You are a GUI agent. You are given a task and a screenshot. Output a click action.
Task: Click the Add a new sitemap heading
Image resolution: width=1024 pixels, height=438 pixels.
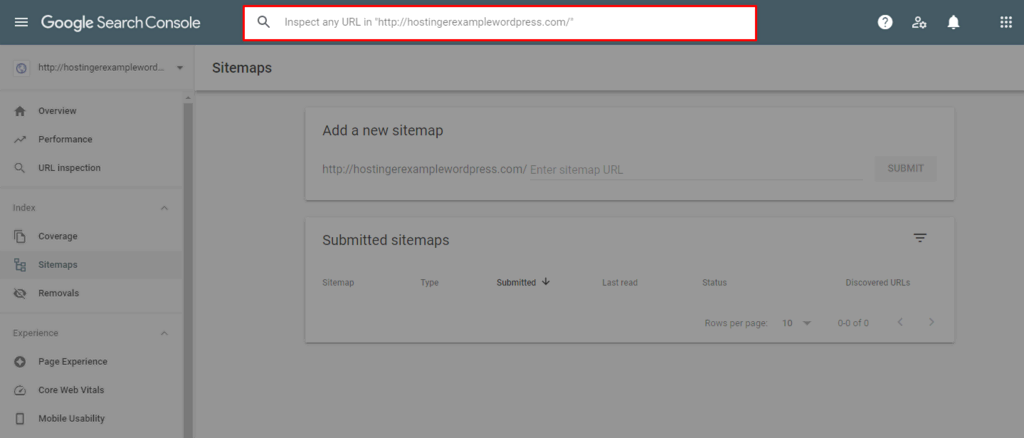tap(383, 131)
